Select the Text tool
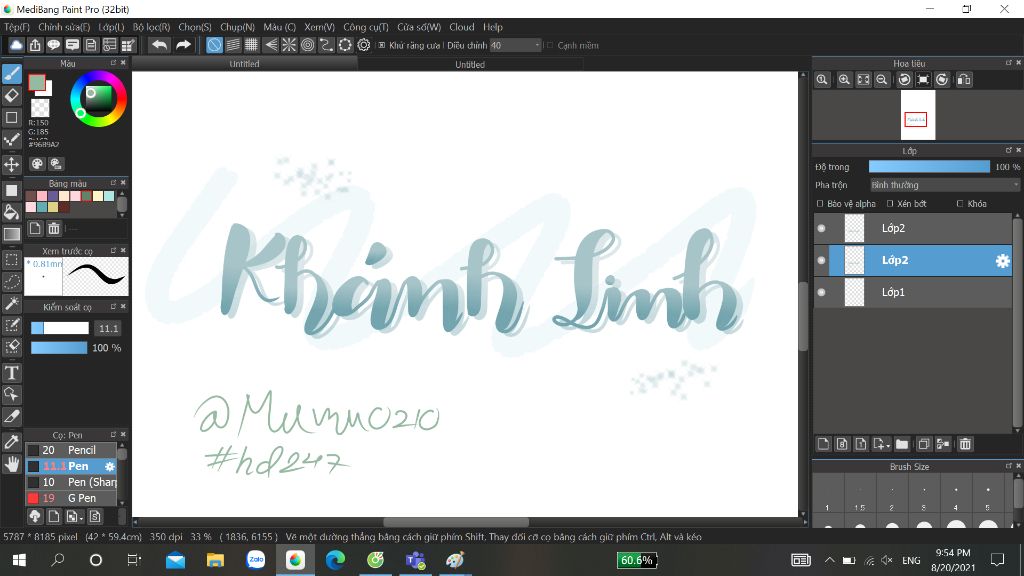The image size is (1024, 576). [x=12, y=373]
